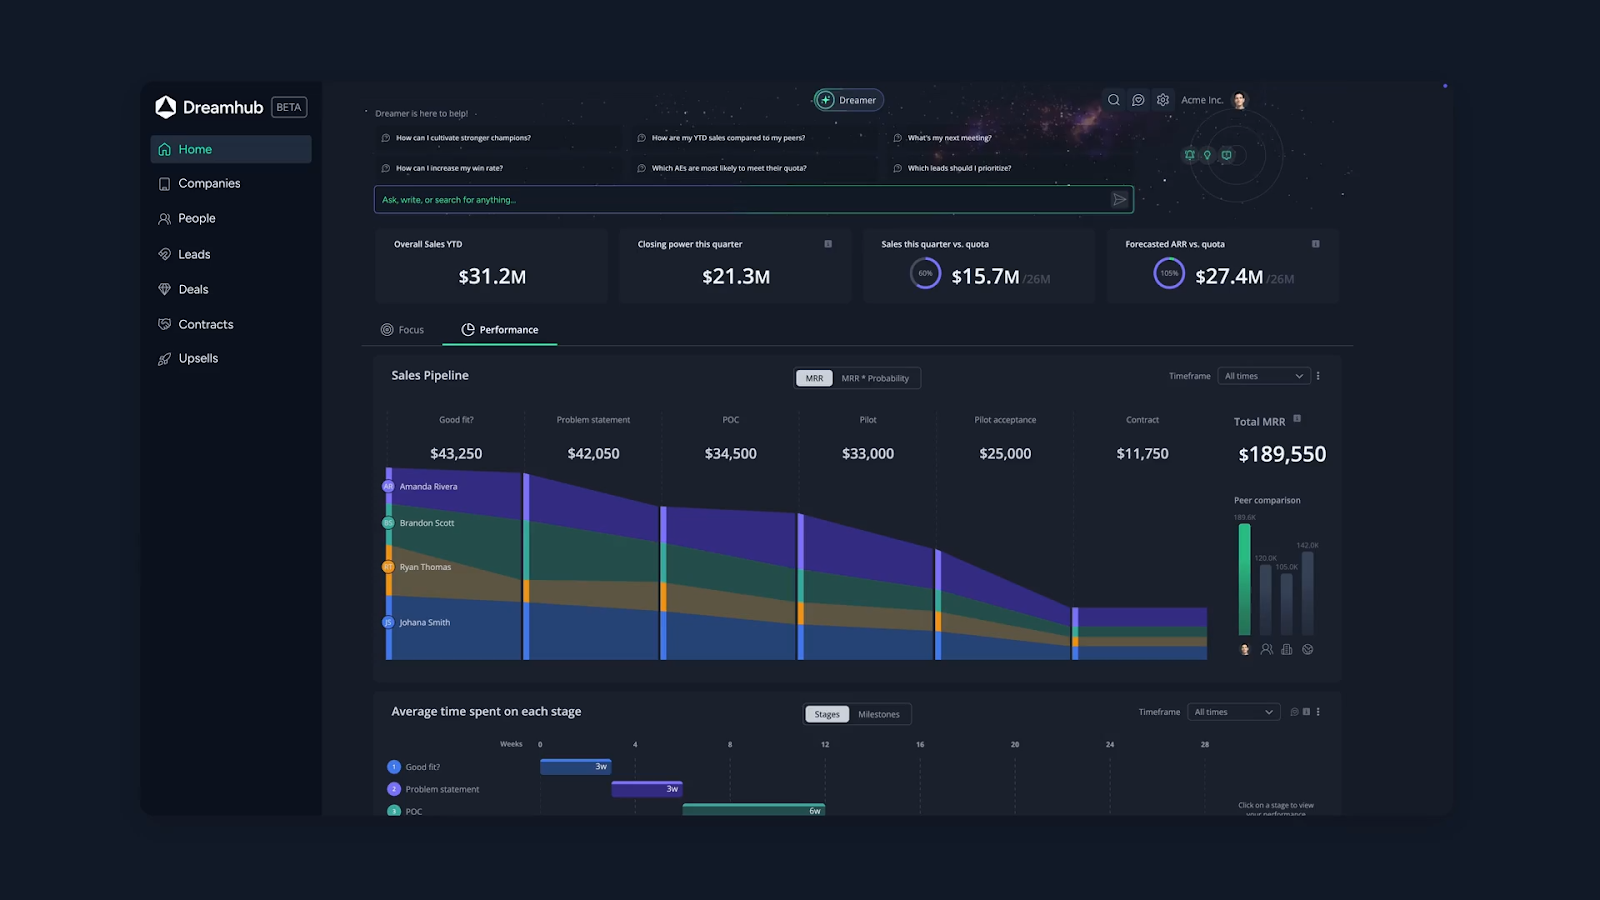Click the green notification bell icon
This screenshot has width=1600, height=900.
(x=1189, y=155)
